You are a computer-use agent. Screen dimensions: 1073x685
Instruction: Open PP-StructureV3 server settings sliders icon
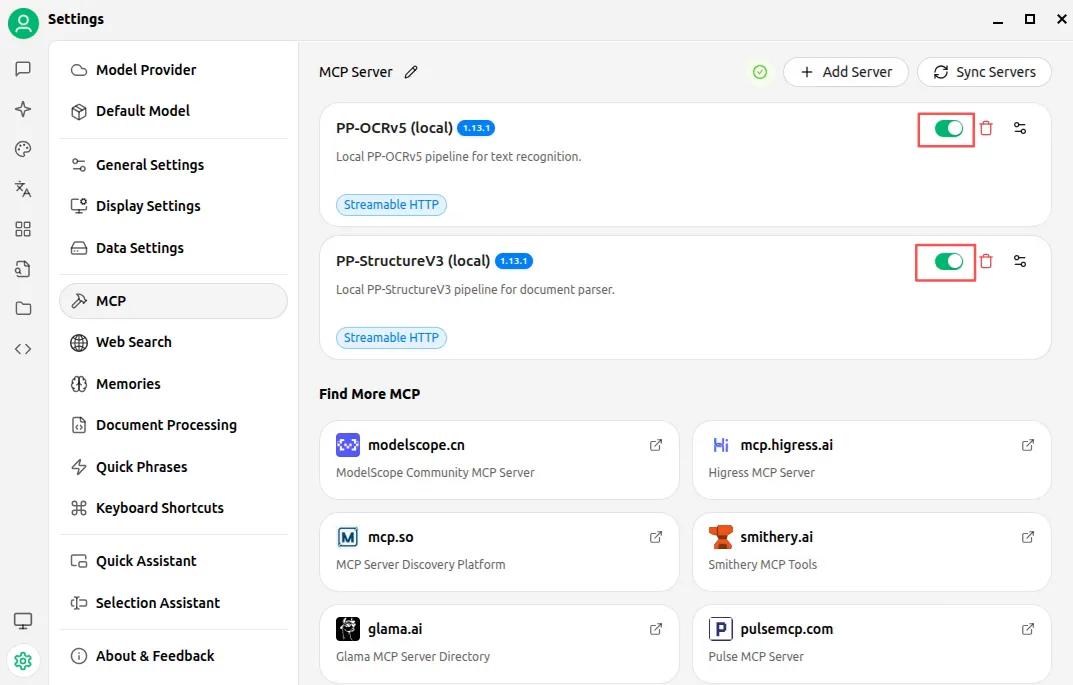(1020, 261)
